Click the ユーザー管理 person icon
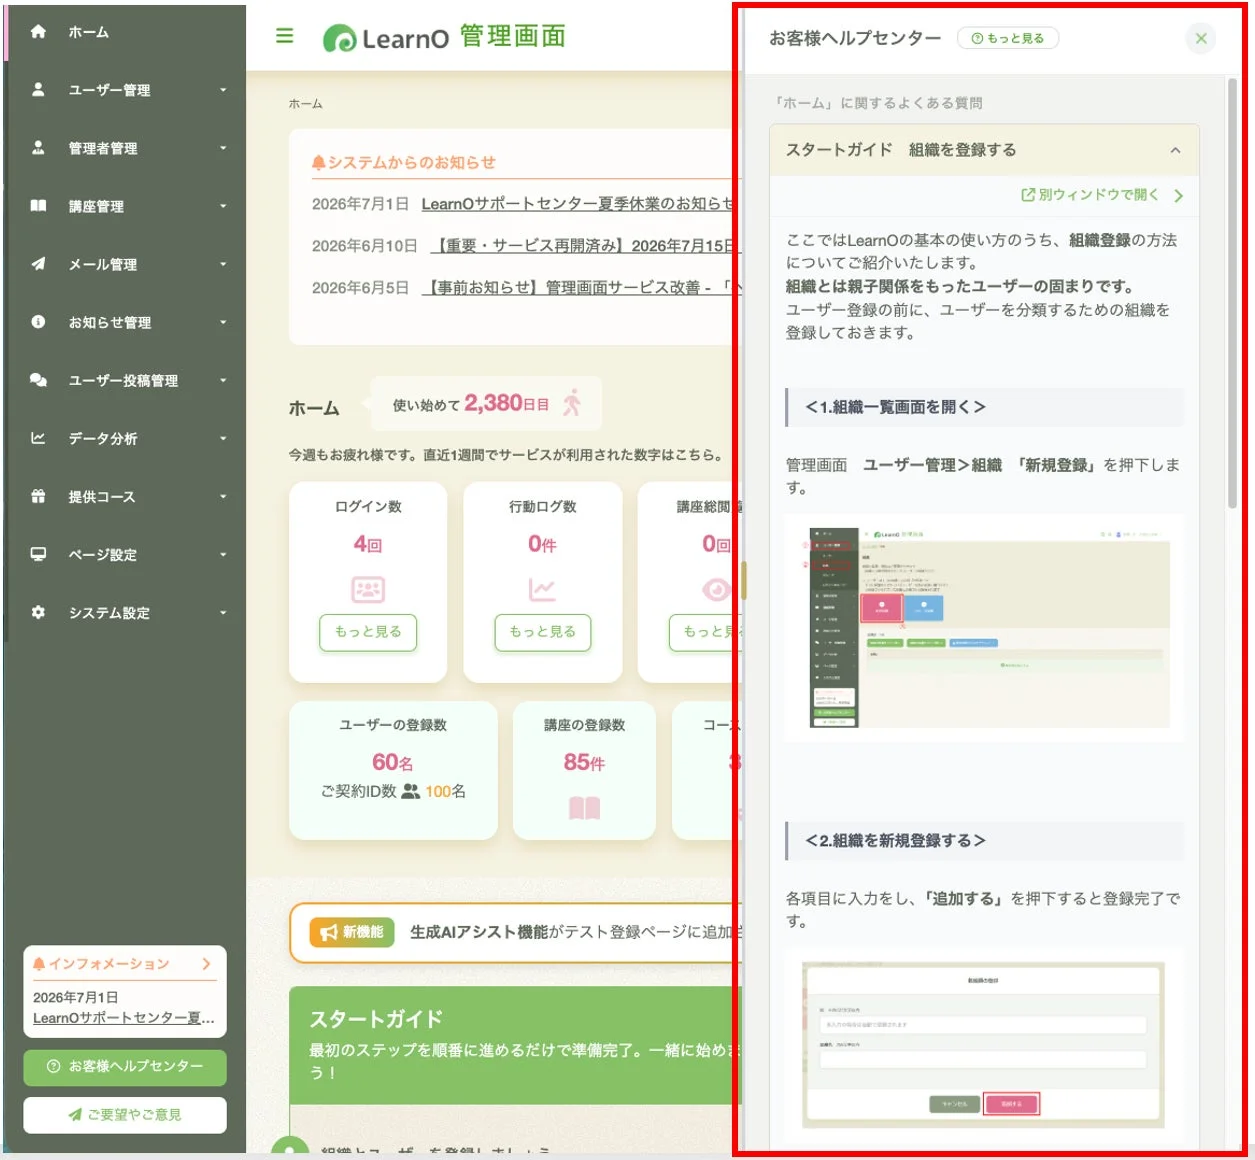 click(x=38, y=89)
